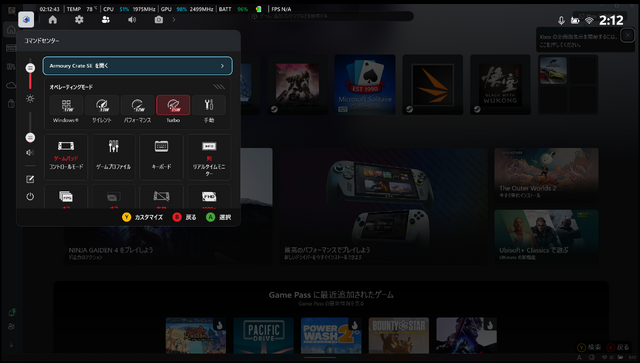Open Ubisoft+ Classics card

547,237
